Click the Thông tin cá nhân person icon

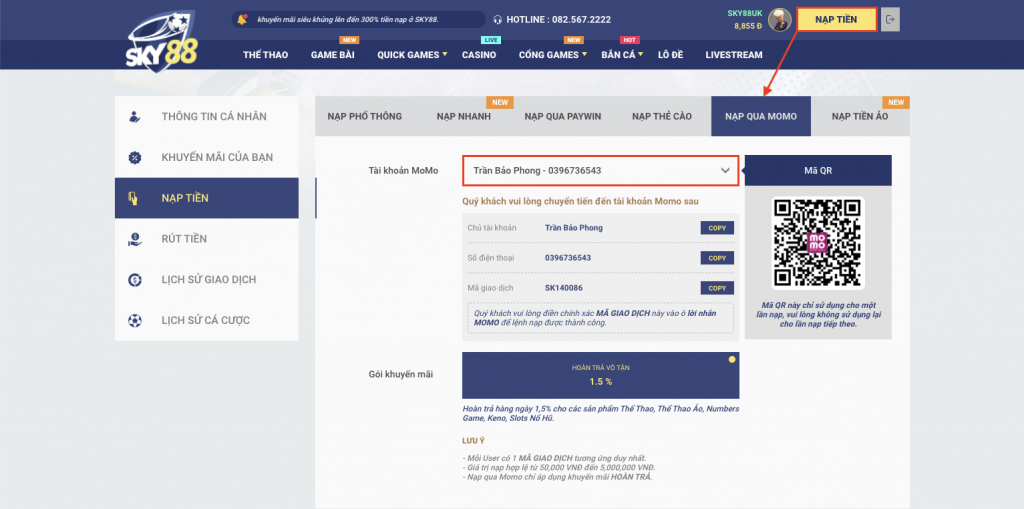pyautogui.click(x=135, y=117)
